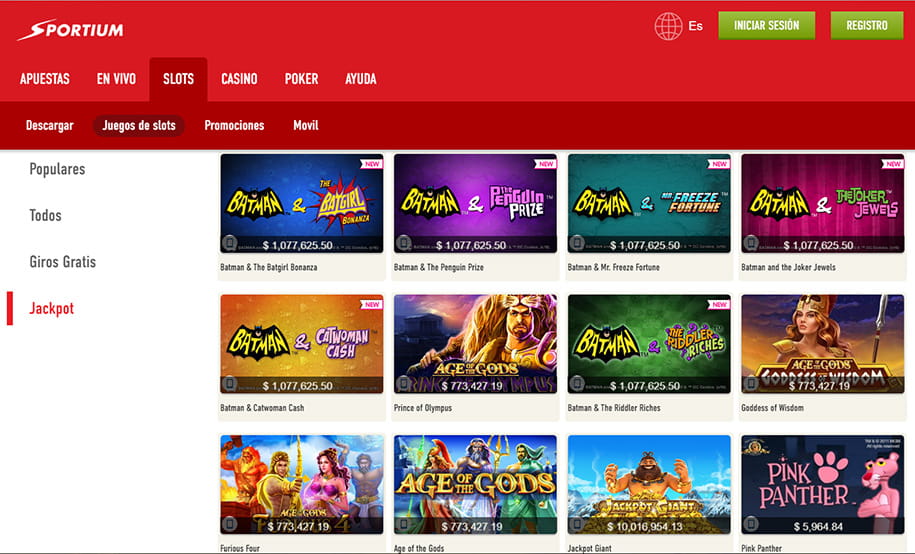915x554 pixels.
Task: Click the NEW badge on Batgirl Bonanza
Action: coord(372,164)
